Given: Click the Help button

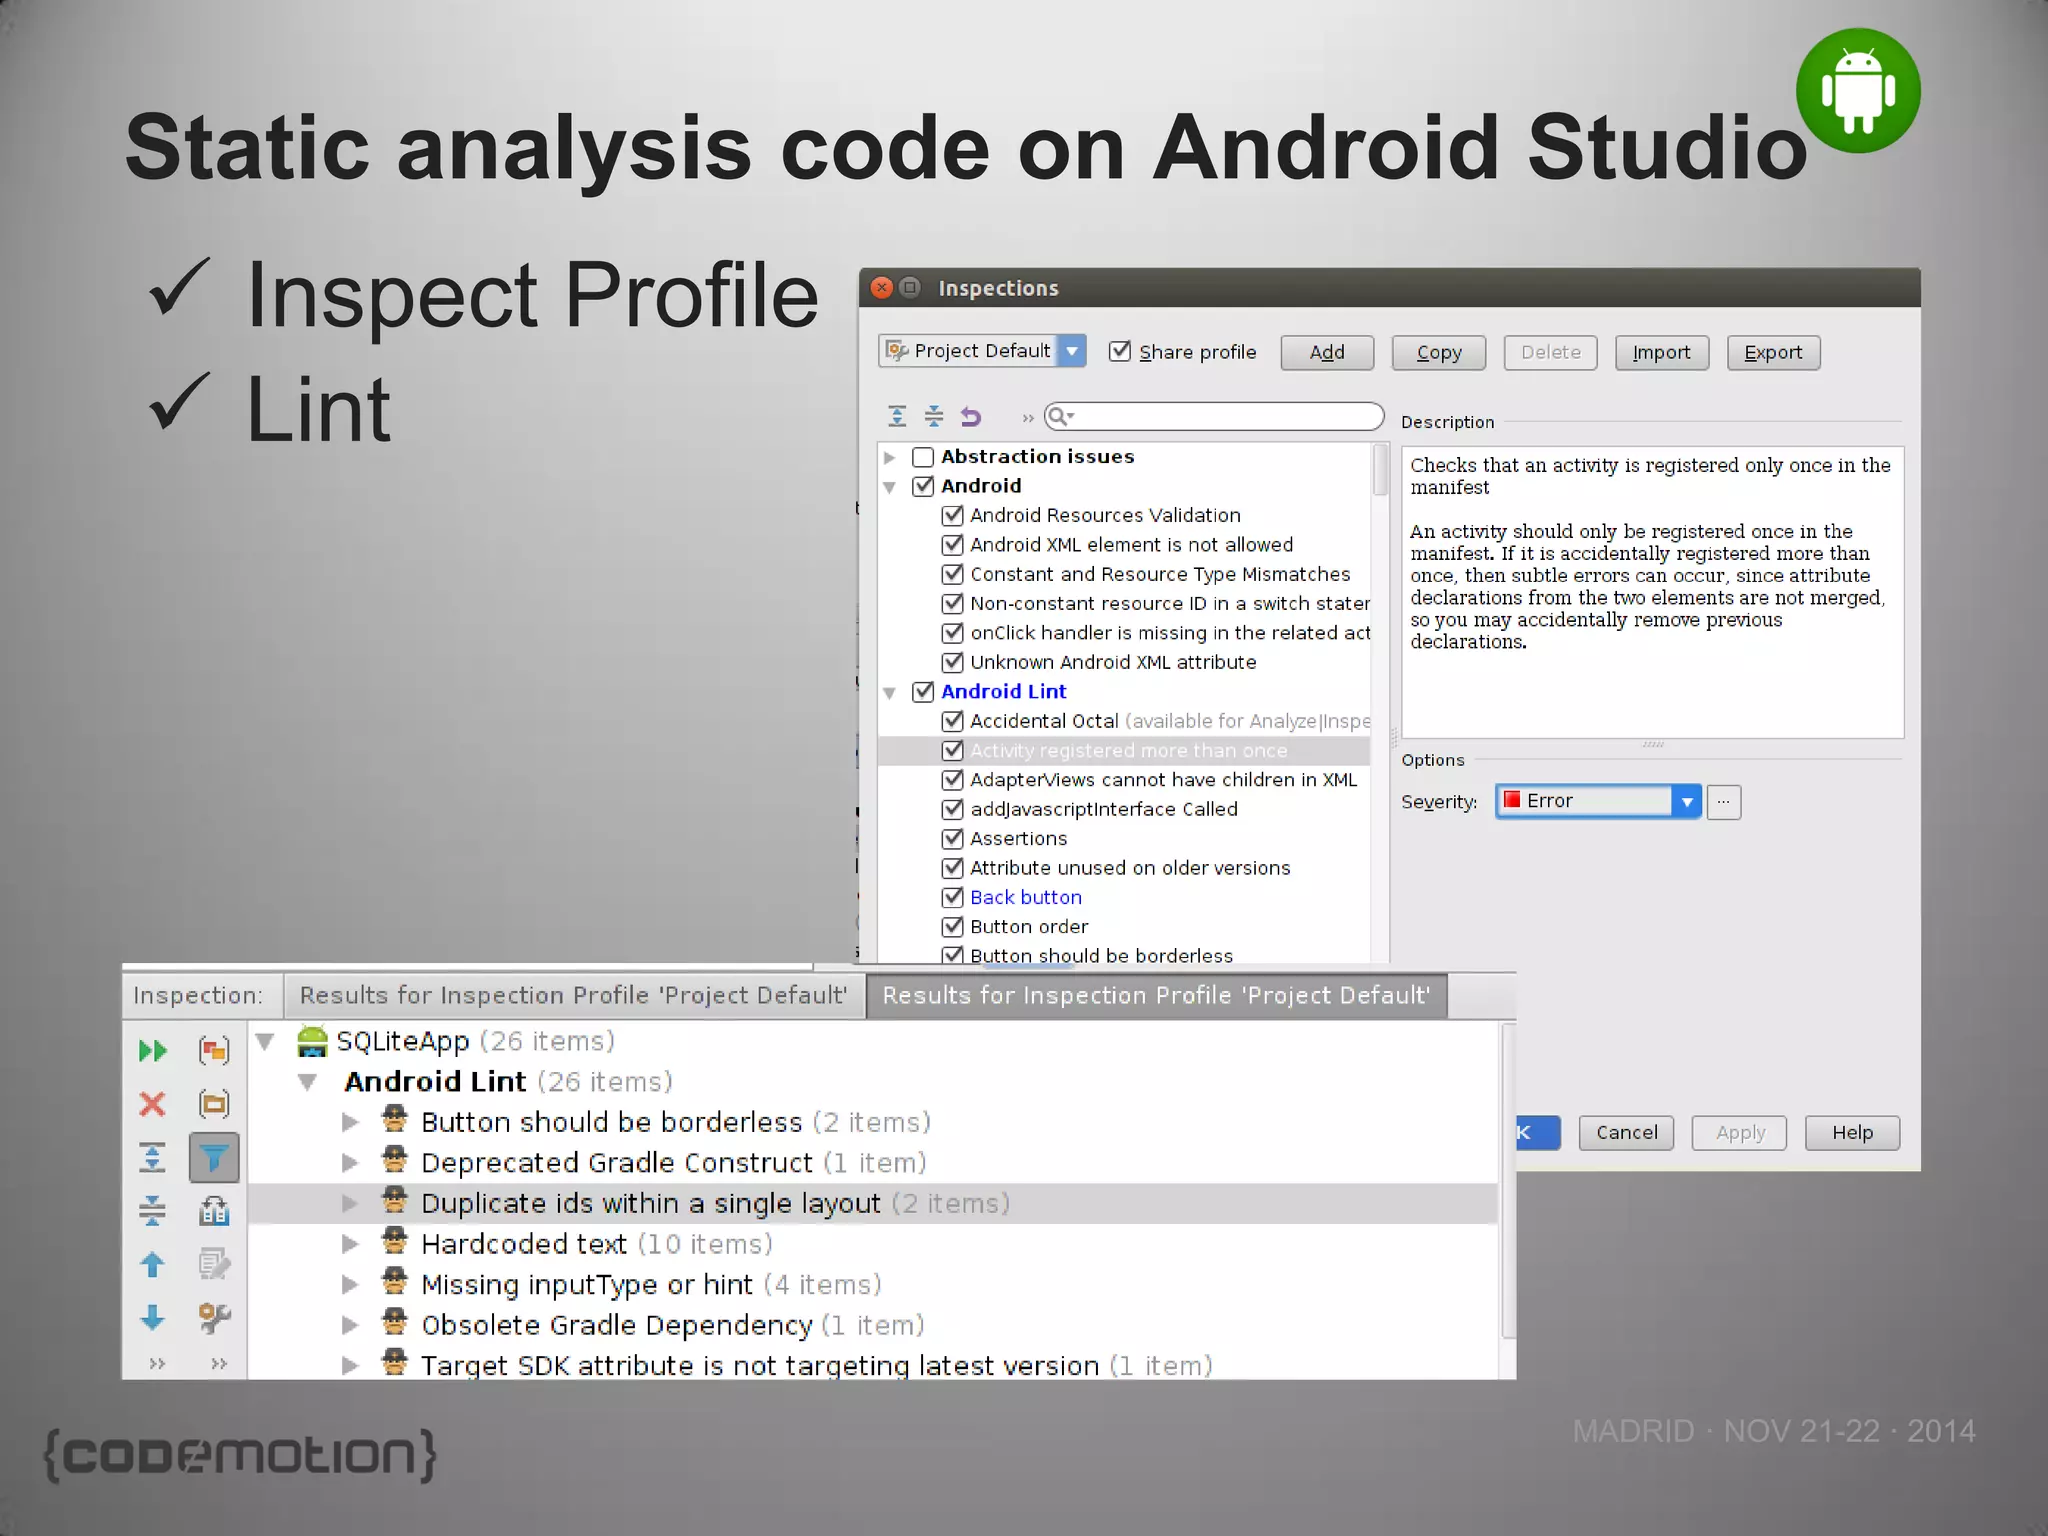Looking at the screenshot, I should (1852, 1132).
